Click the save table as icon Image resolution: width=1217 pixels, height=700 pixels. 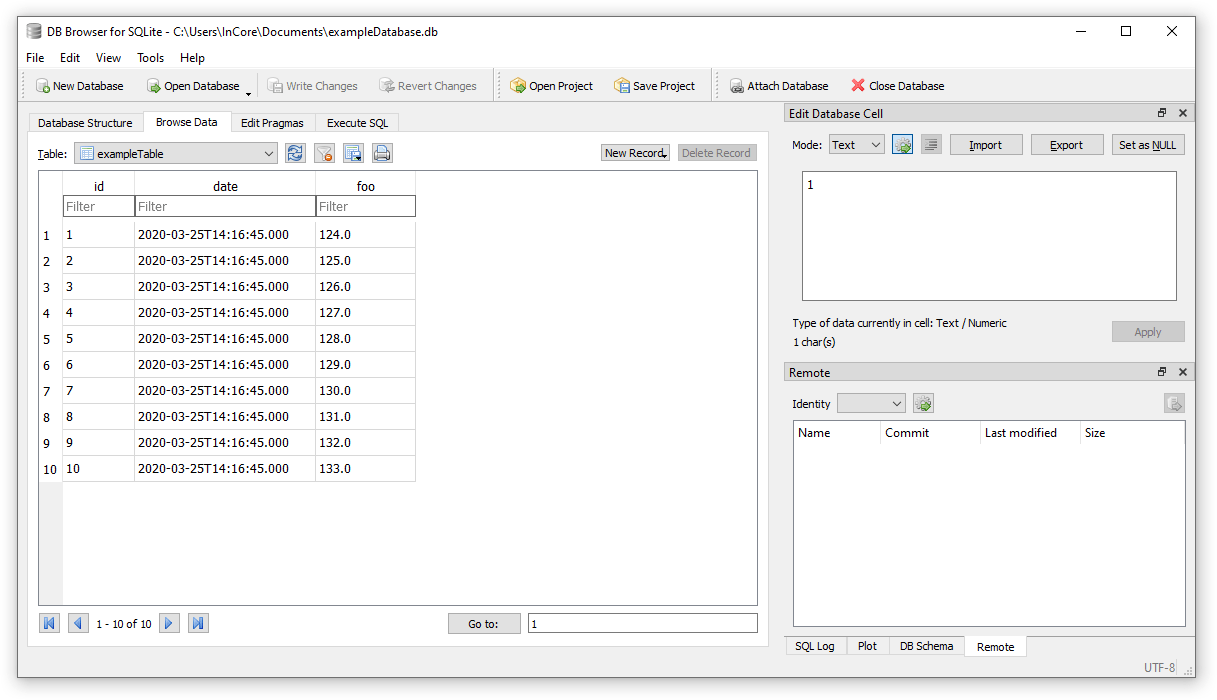[353, 153]
